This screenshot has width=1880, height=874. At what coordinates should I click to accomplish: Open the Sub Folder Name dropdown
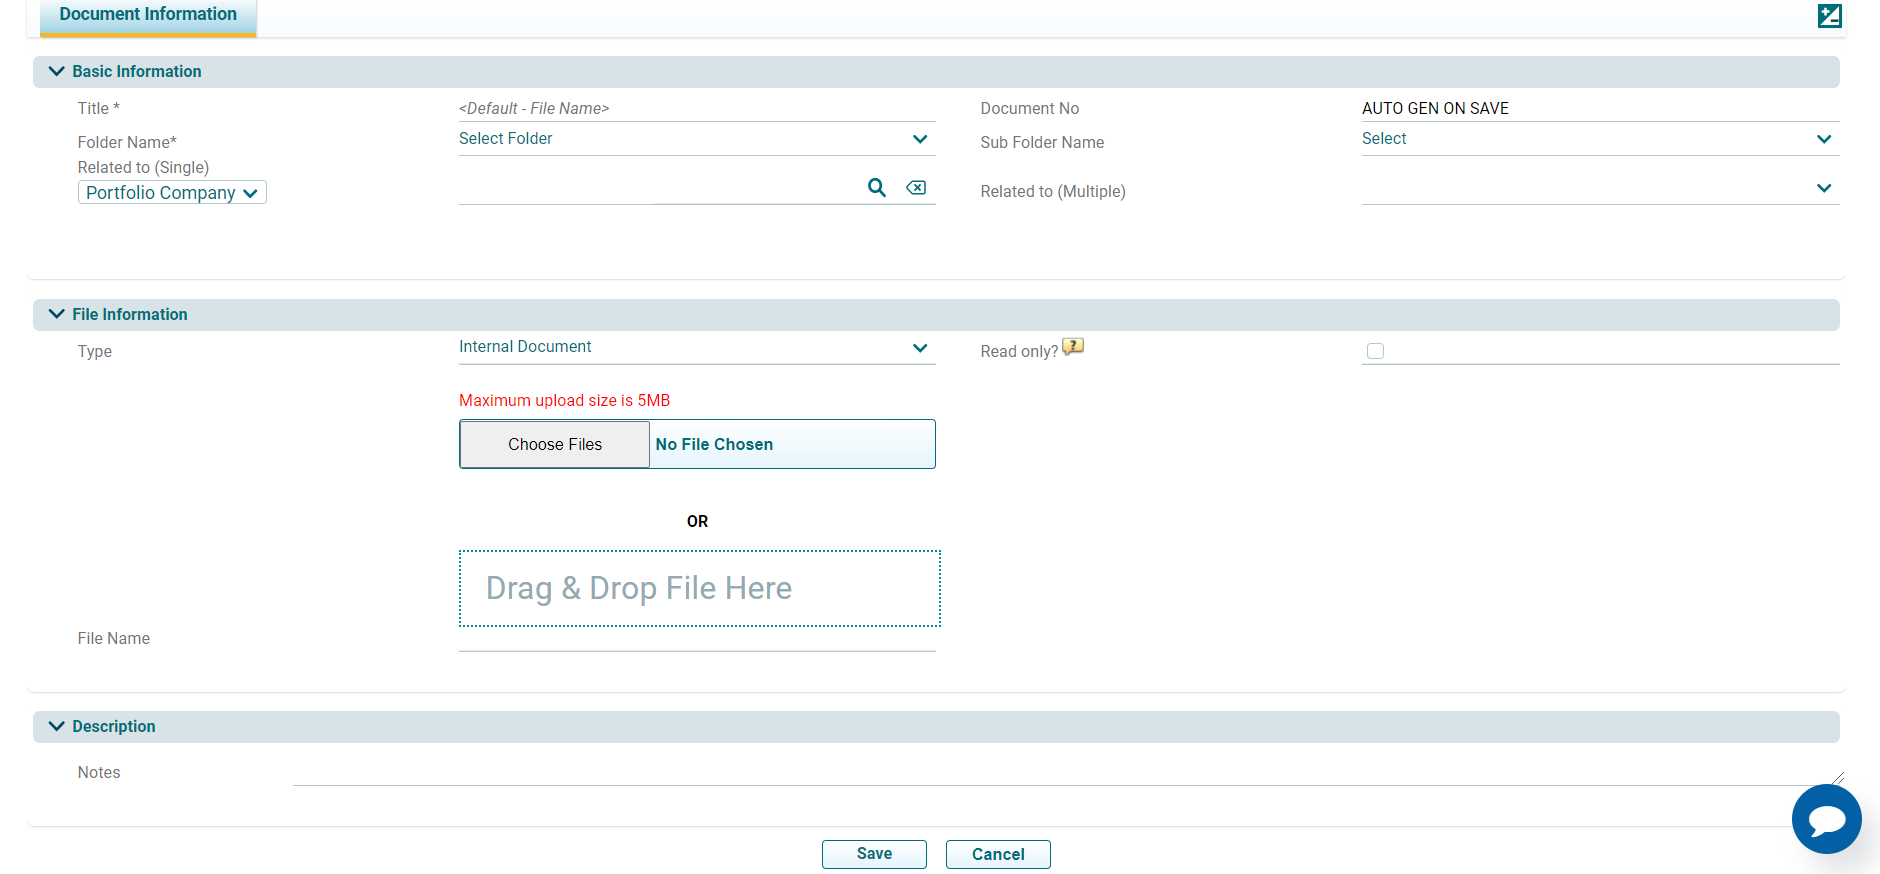1598,139
